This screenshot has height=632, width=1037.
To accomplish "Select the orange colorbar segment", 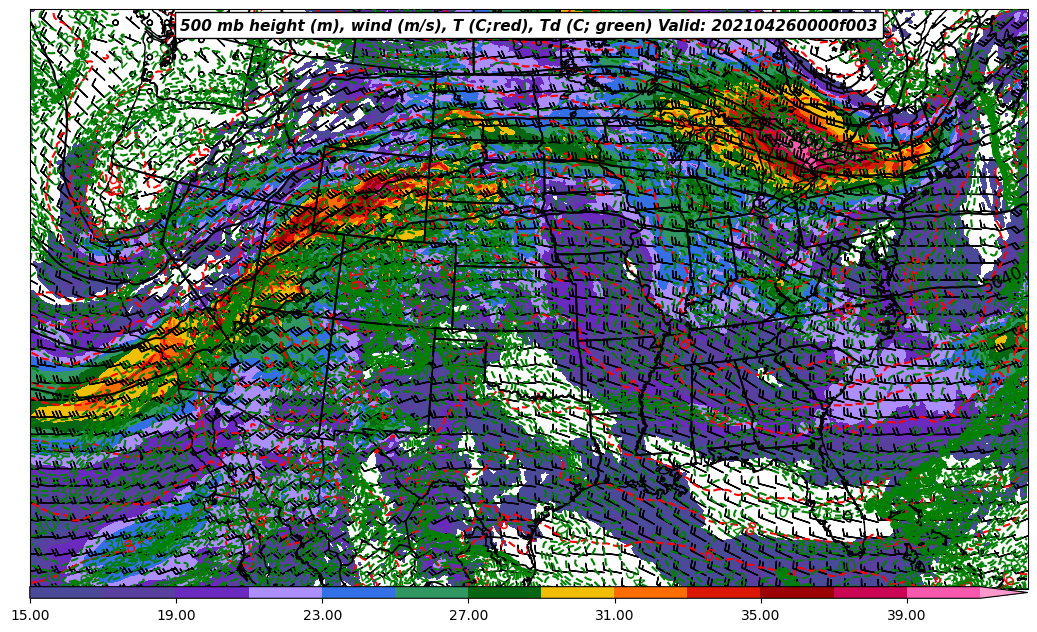I will [650, 592].
